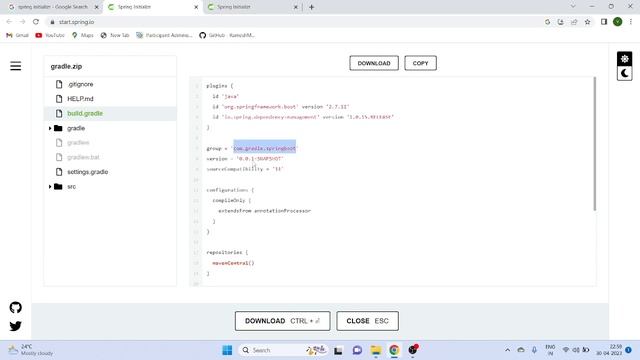Switch to the Google Search browser tab
This screenshot has width=640, height=360.
[x=52, y=7]
